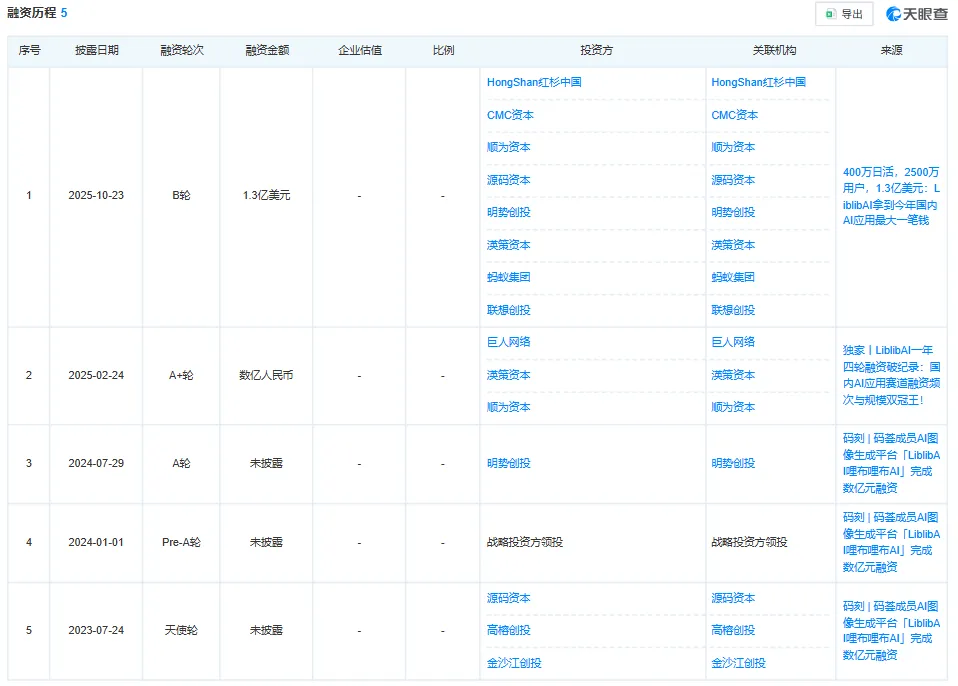Open the 码刻 source link in the 天使轮 row

pos(891,630)
